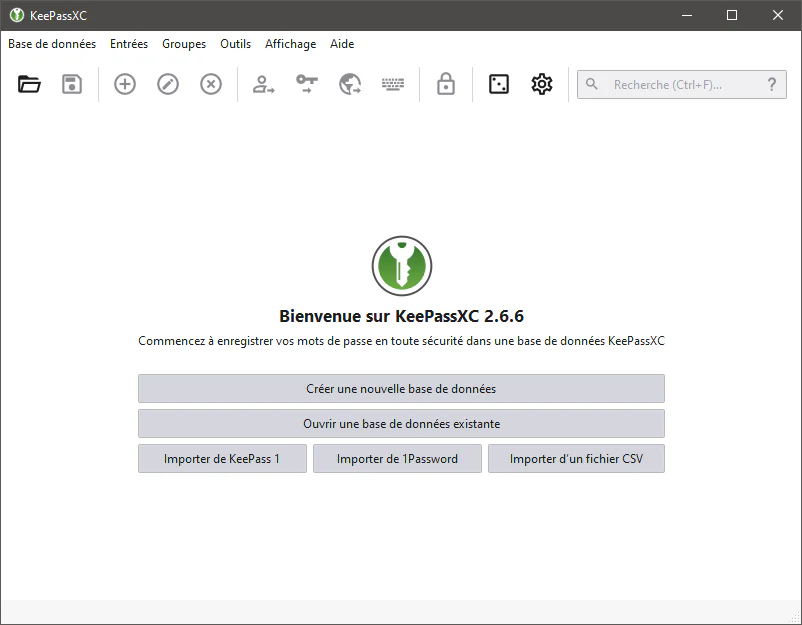Click Importer de KeePass 1 button
802x625 pixels.
coord(222,459)
